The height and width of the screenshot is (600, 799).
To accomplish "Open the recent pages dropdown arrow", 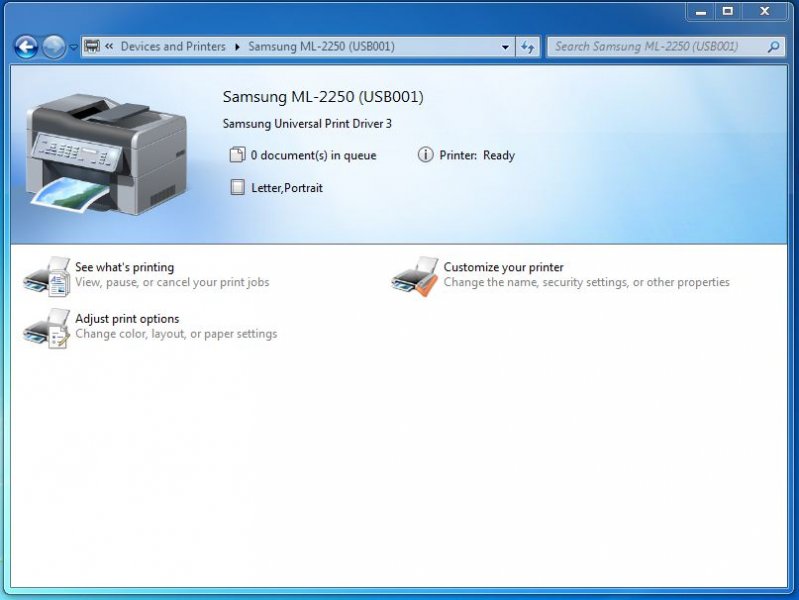I will pyautogui.click(x=73, y=47).
